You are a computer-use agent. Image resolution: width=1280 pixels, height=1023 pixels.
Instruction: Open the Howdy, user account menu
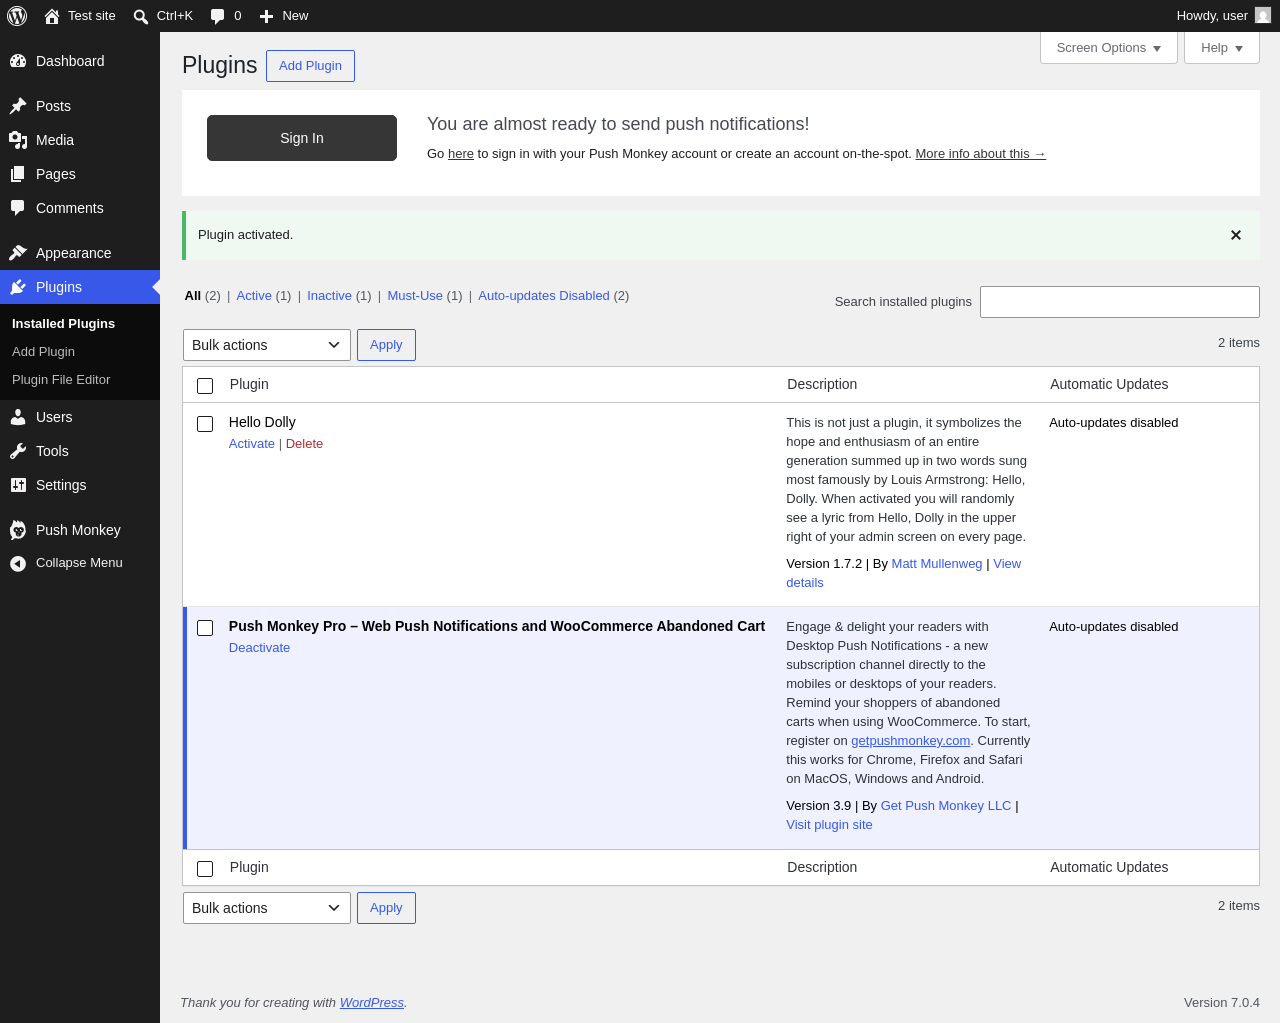pyautogui.click(x=1223, y=16)
